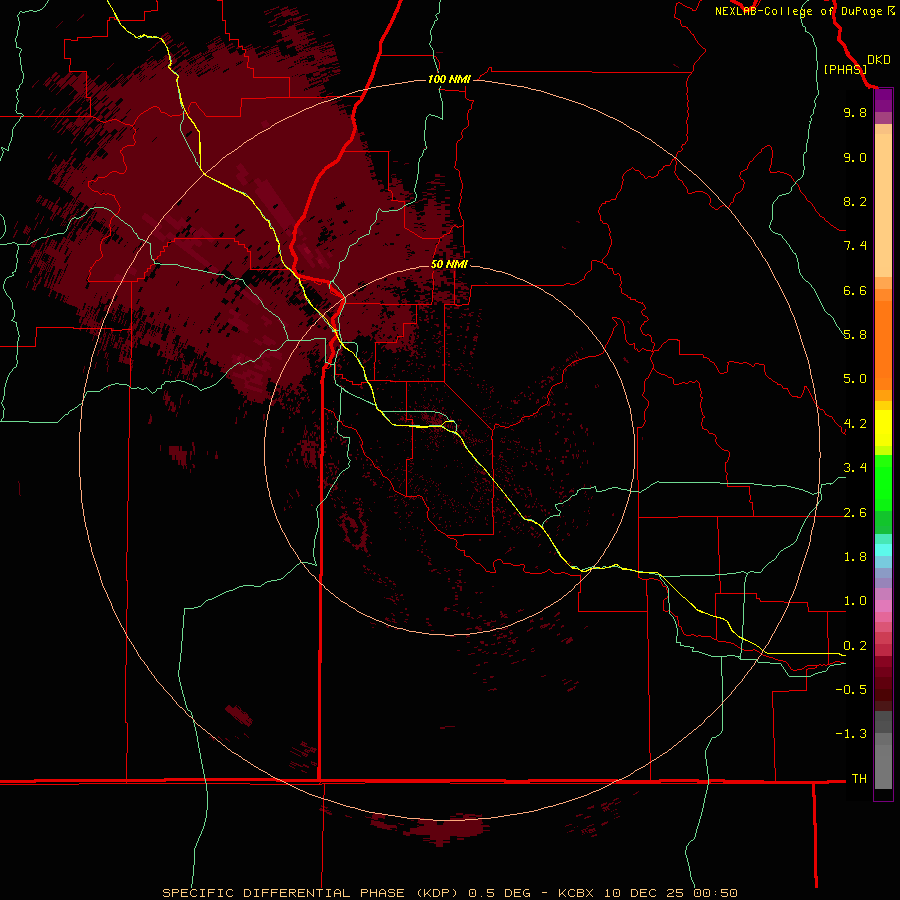900x900 pixels.
Task: Click the 00:50 timestamp in the caption
Action: pyautogui.click(x=715, y=893)
